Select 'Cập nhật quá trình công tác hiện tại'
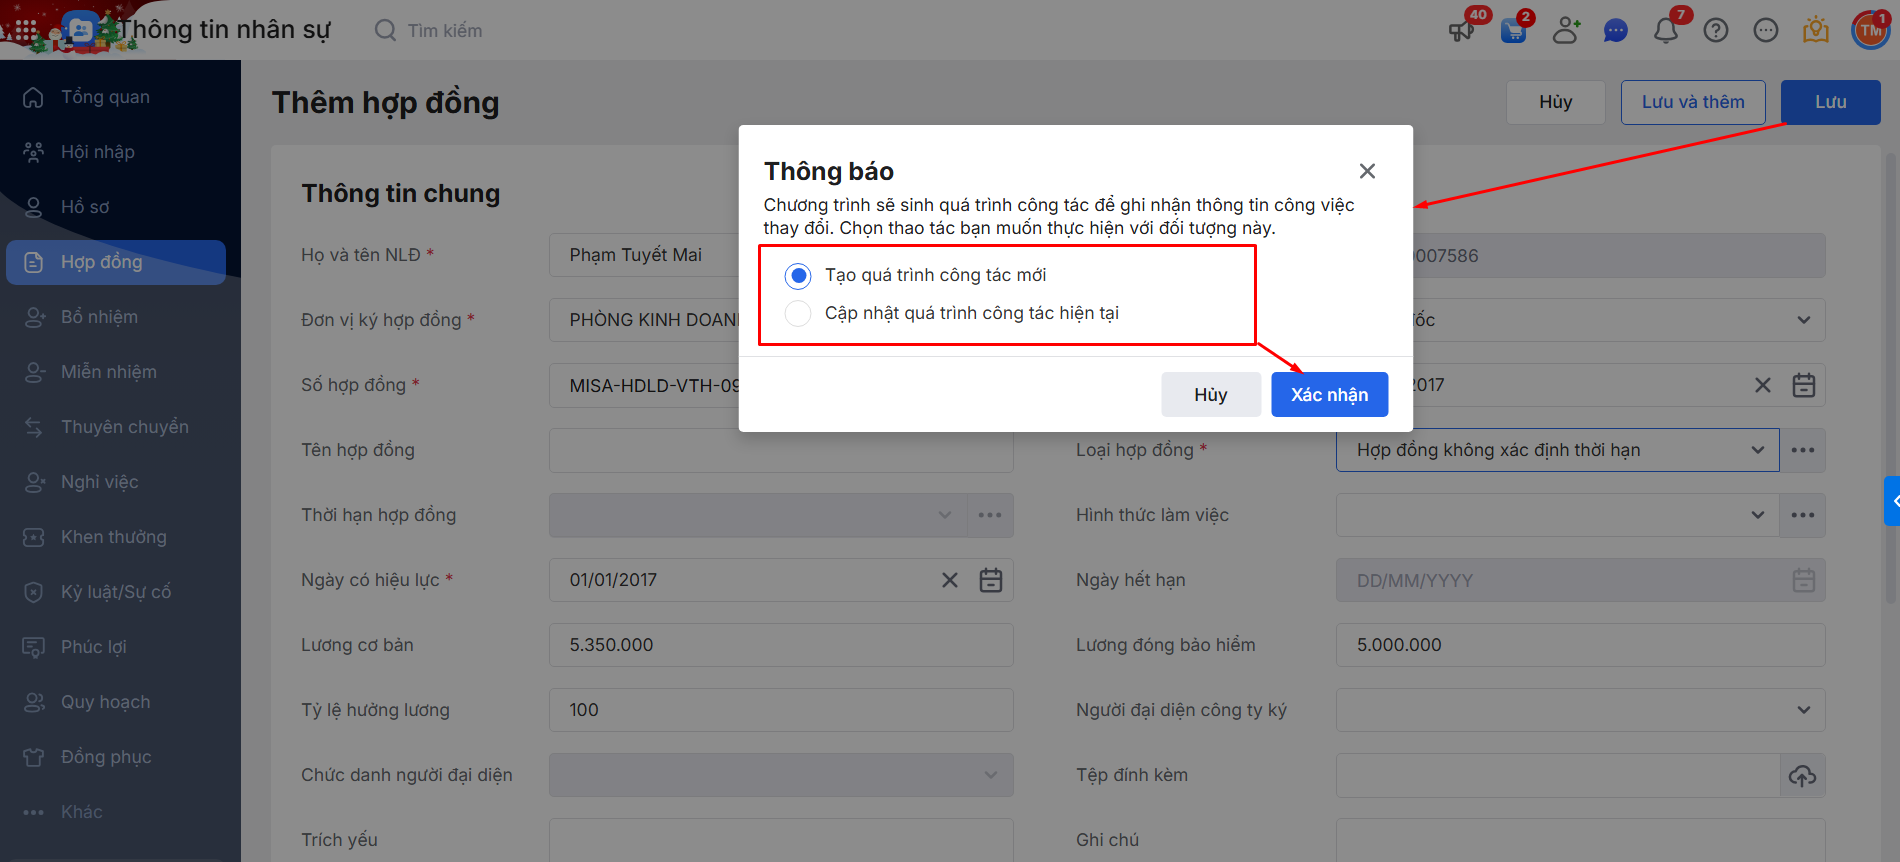The height and width of the screenshot is (862, 1900). coord(798,313)
